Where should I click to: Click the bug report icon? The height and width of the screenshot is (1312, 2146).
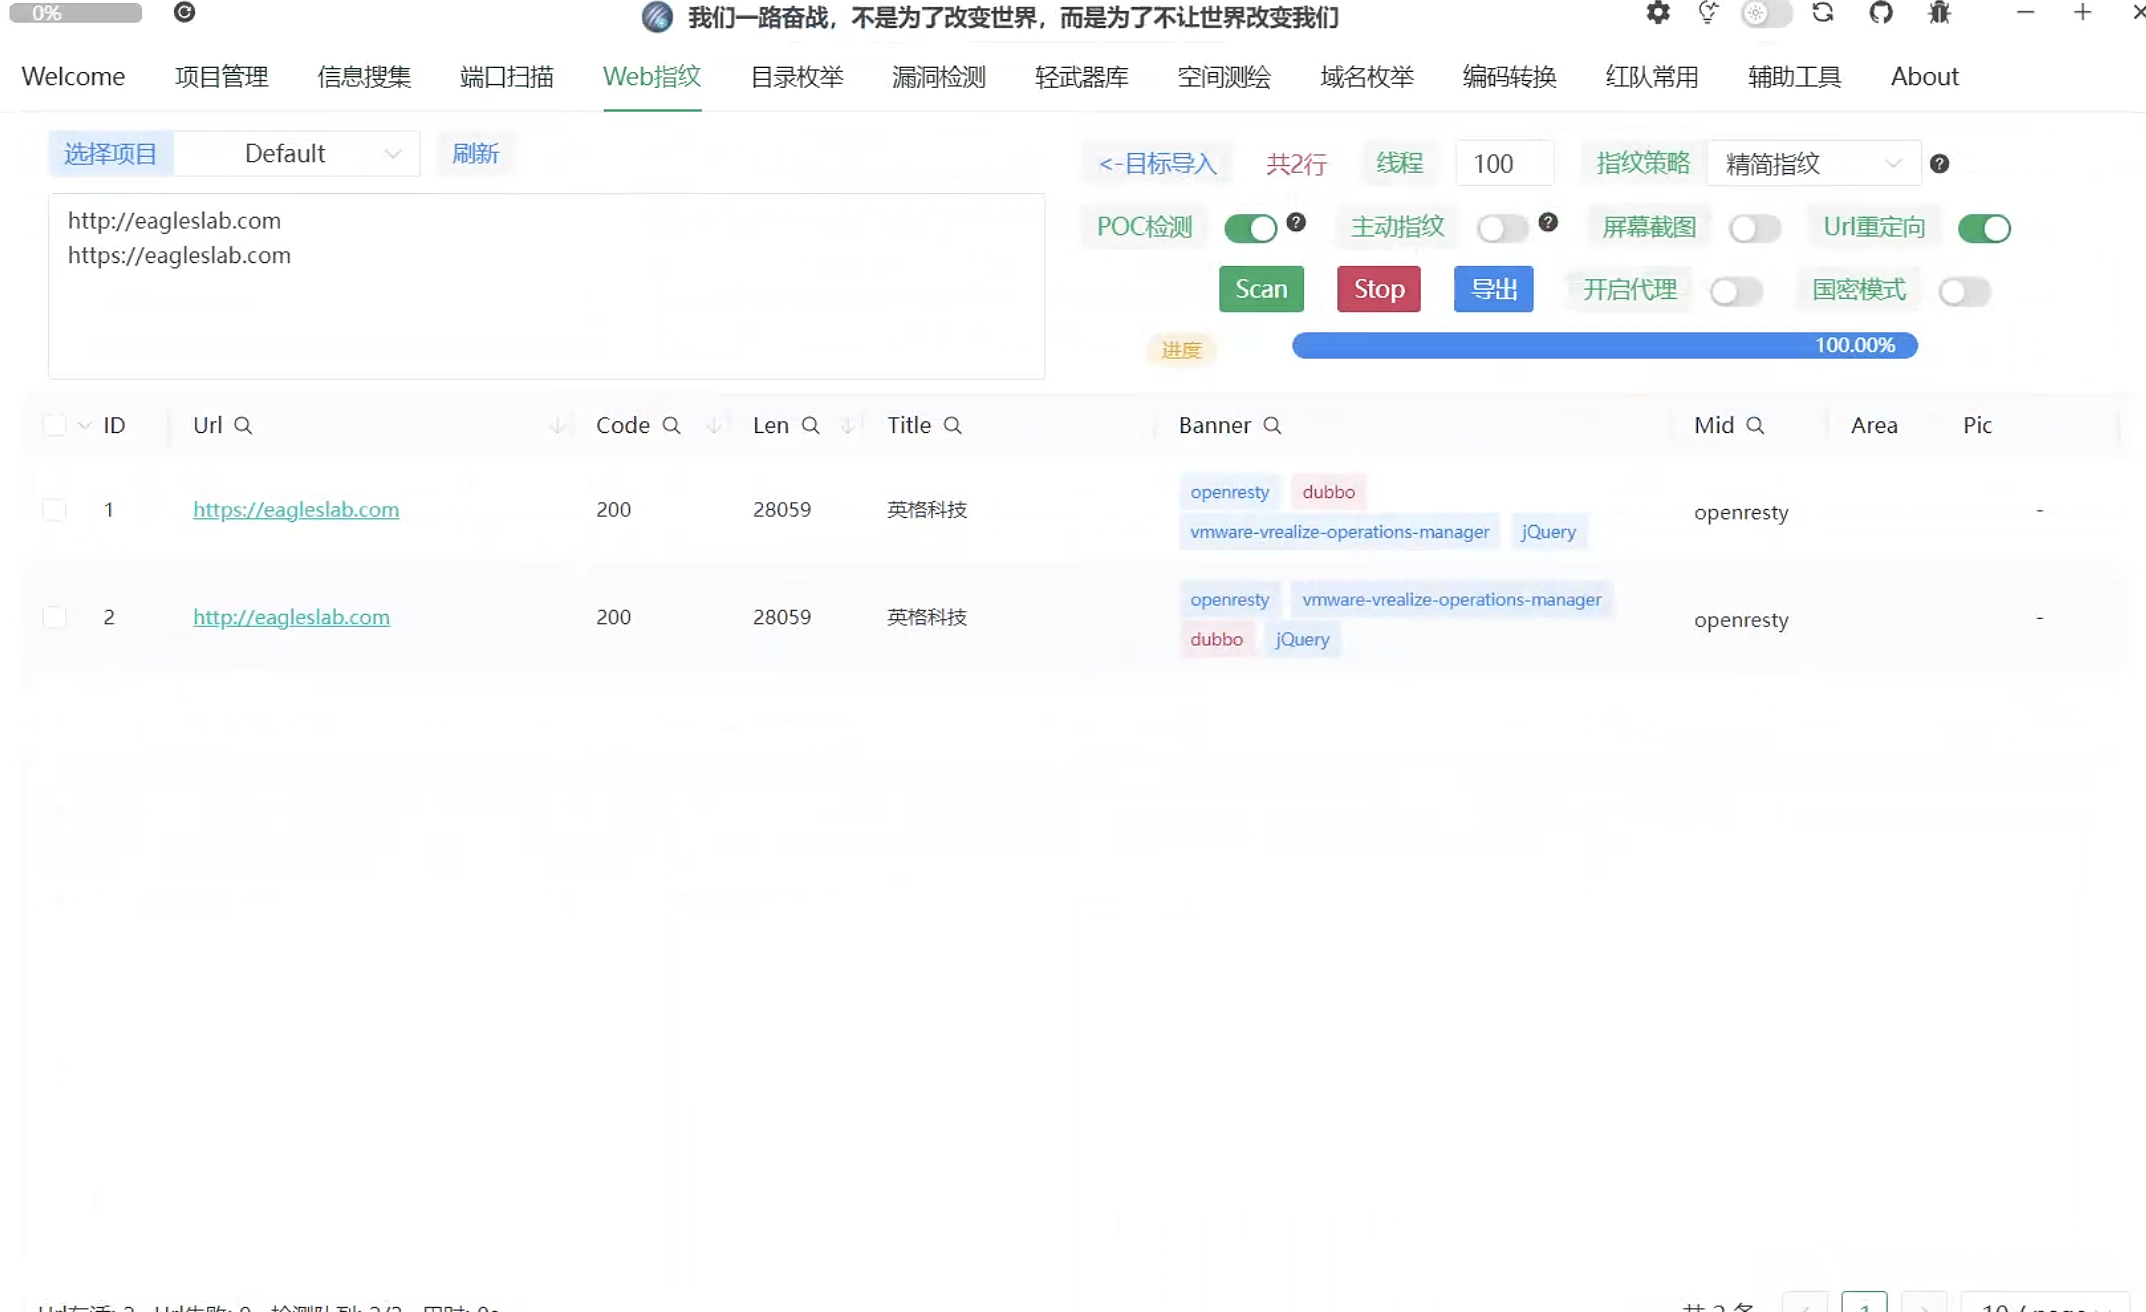pyautogui.click(x=1939, y=13)
